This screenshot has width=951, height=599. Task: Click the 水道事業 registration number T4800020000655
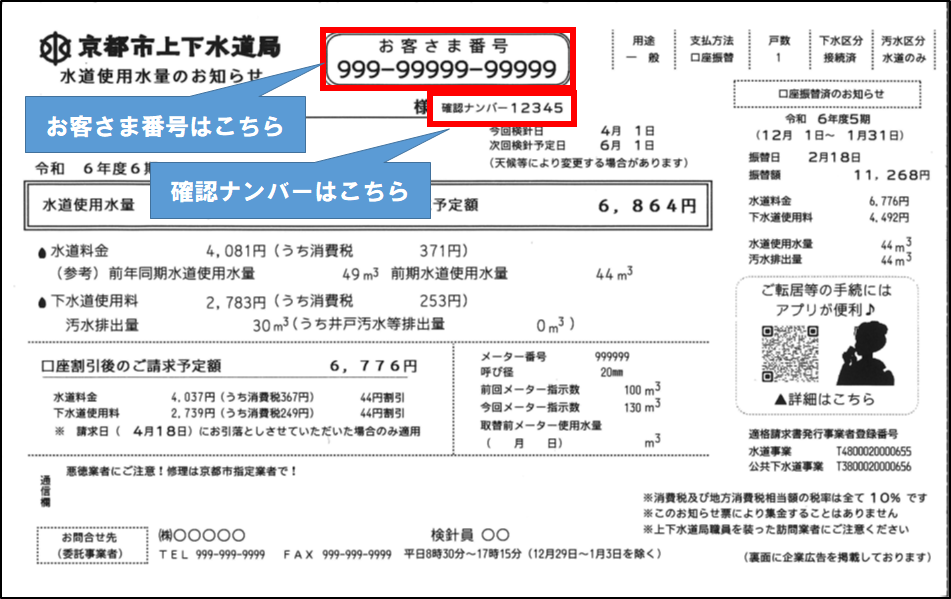pyautogui.click(x=874, y=452)
